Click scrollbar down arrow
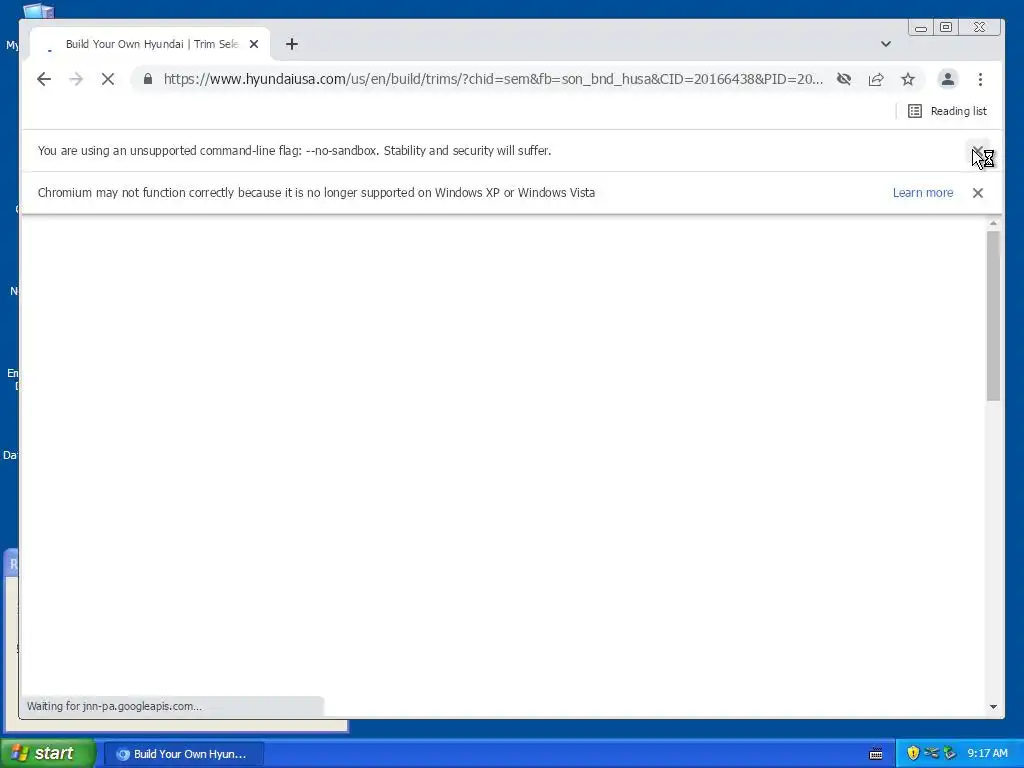 [993, 707]
